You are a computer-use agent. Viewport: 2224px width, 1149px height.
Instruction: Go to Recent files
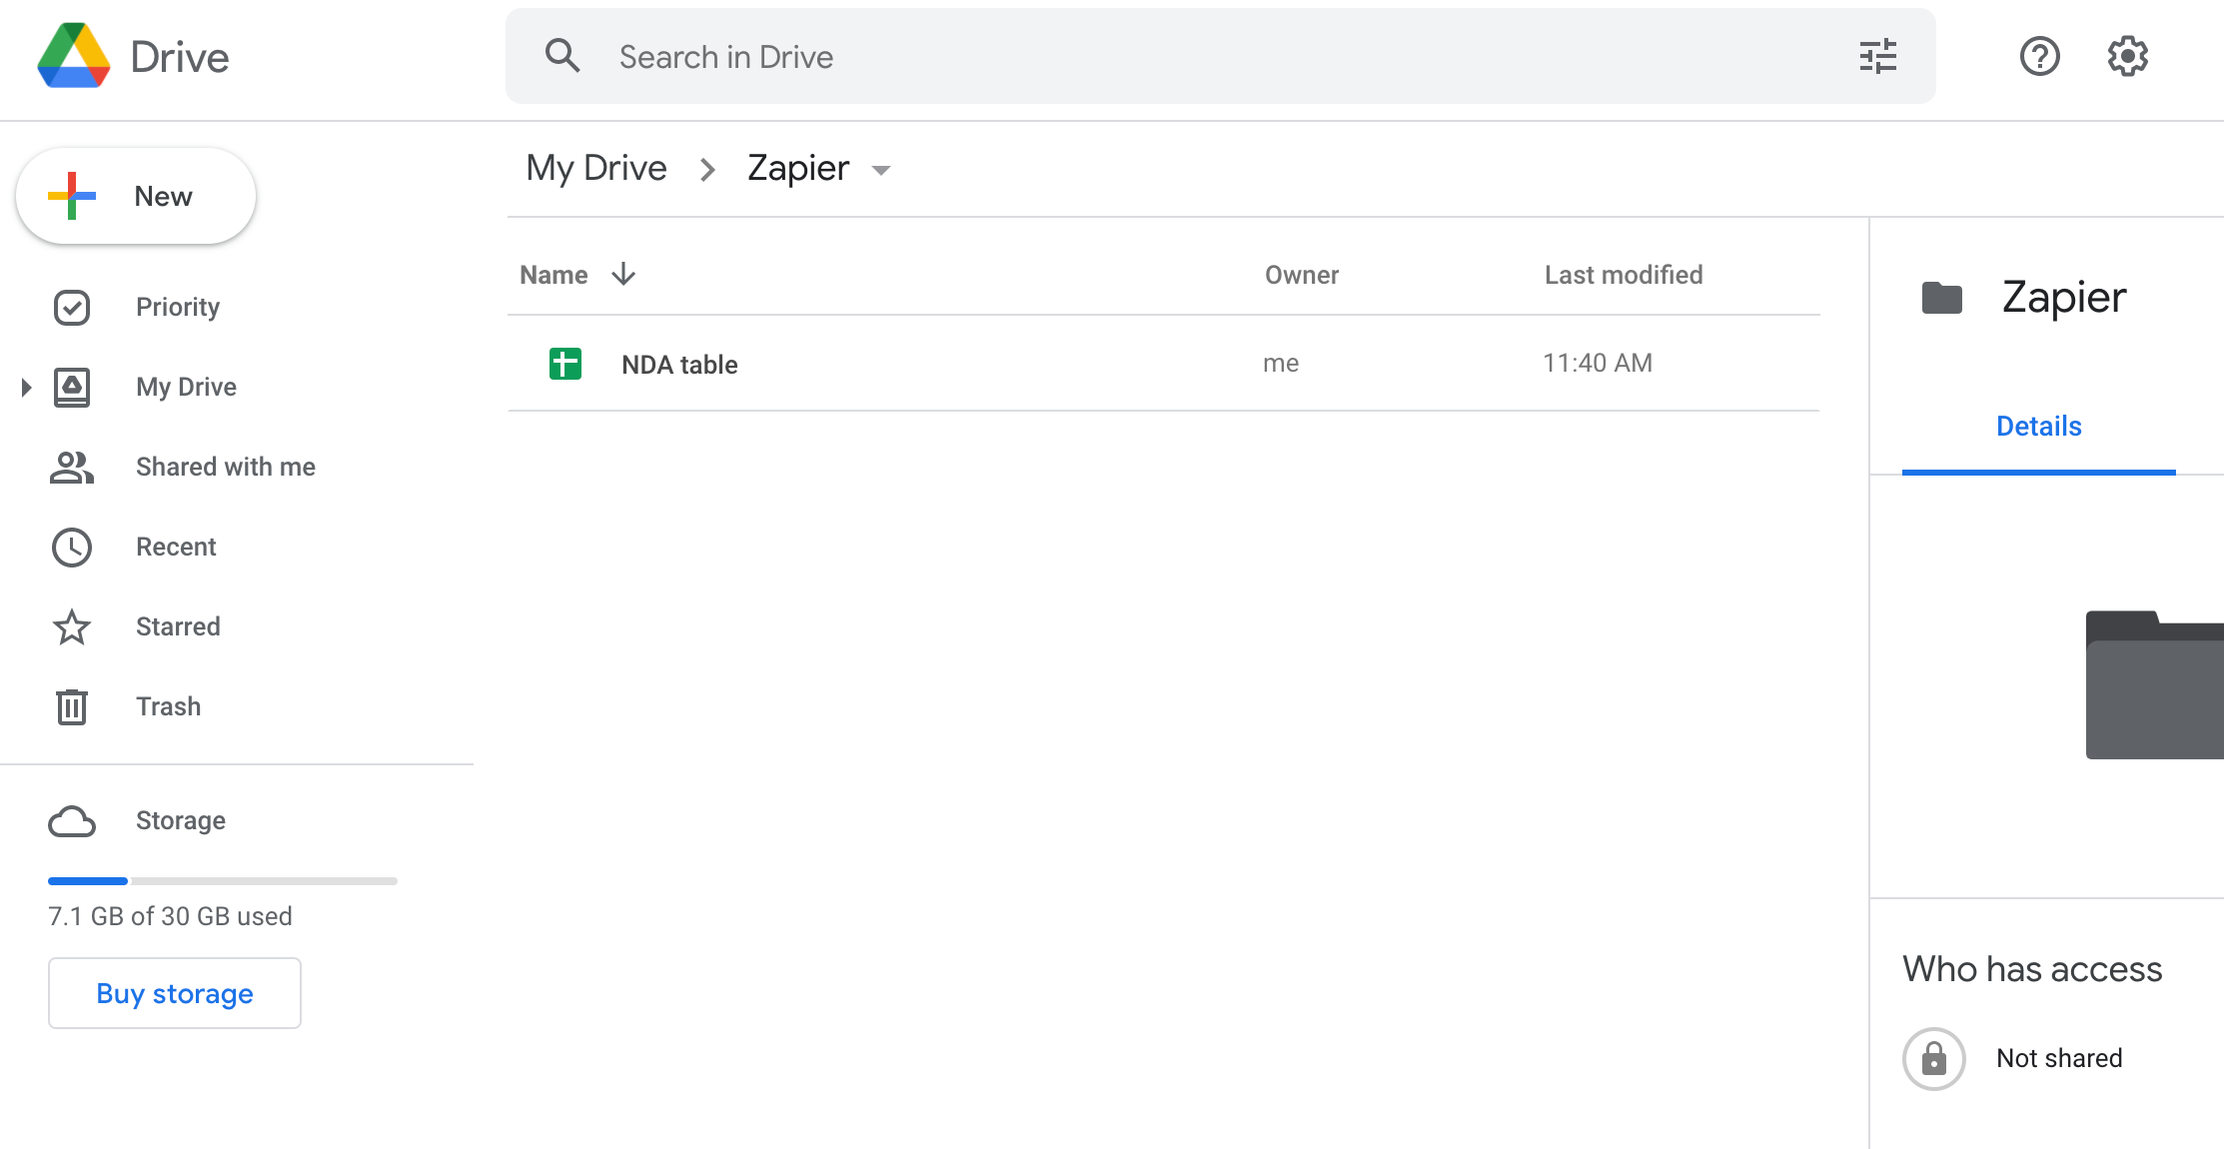tap(176, 547)
